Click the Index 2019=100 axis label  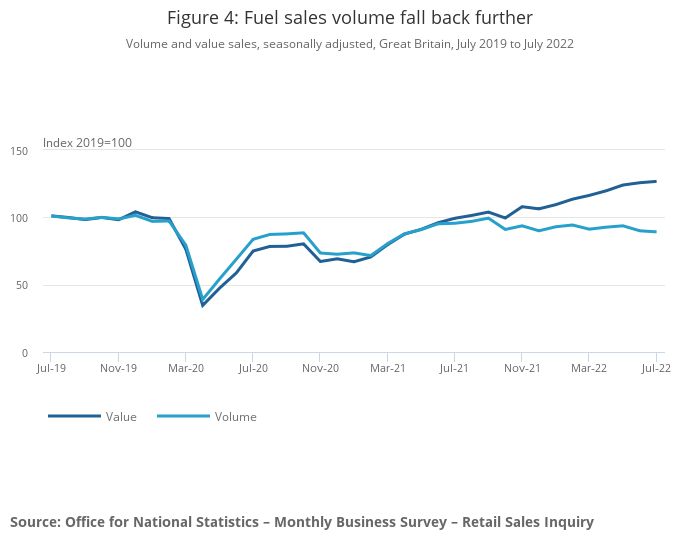point(87,143)
